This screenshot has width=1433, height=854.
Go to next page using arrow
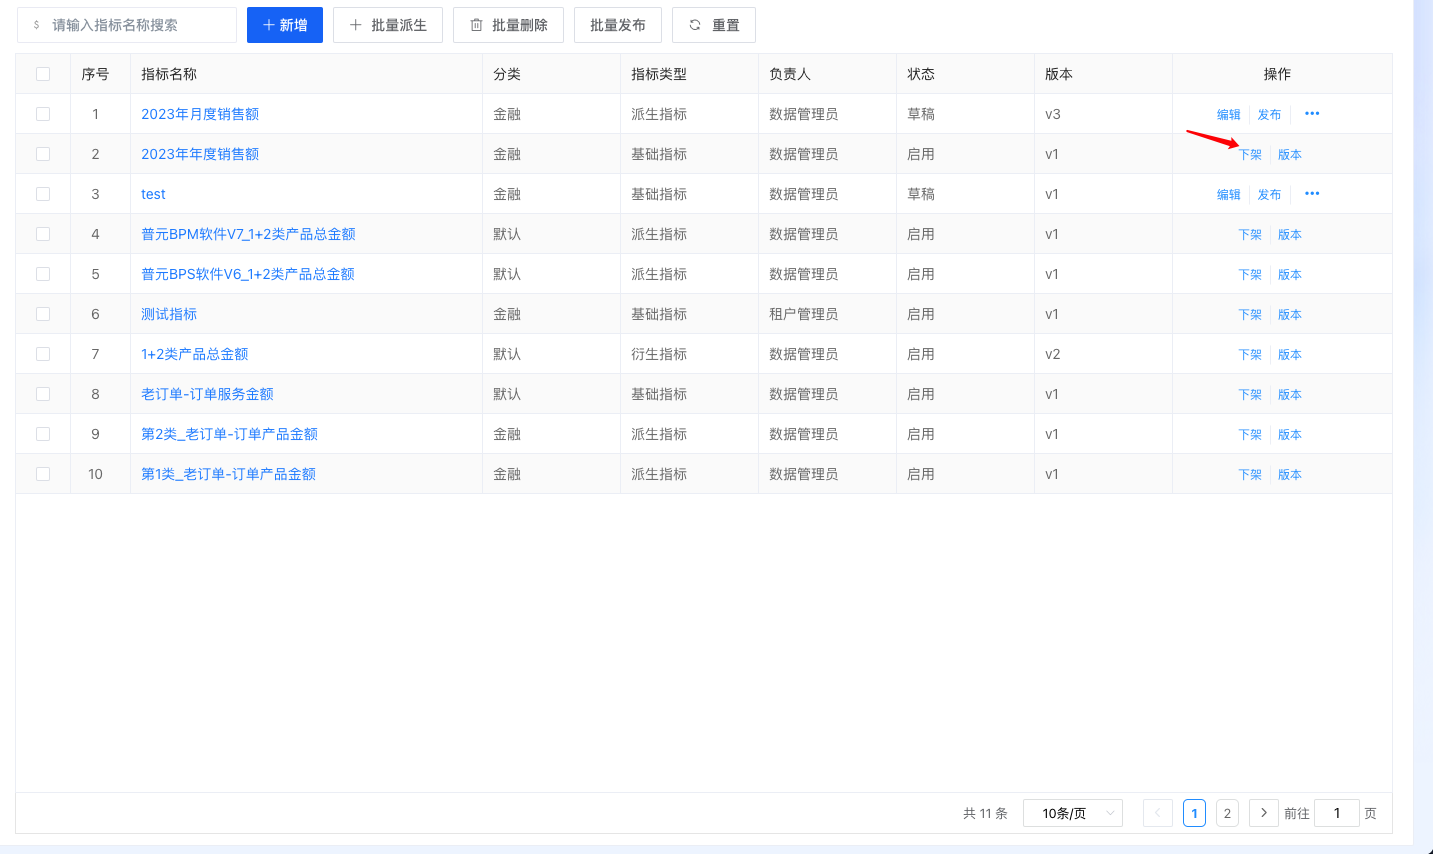(x=1264, y=813)
